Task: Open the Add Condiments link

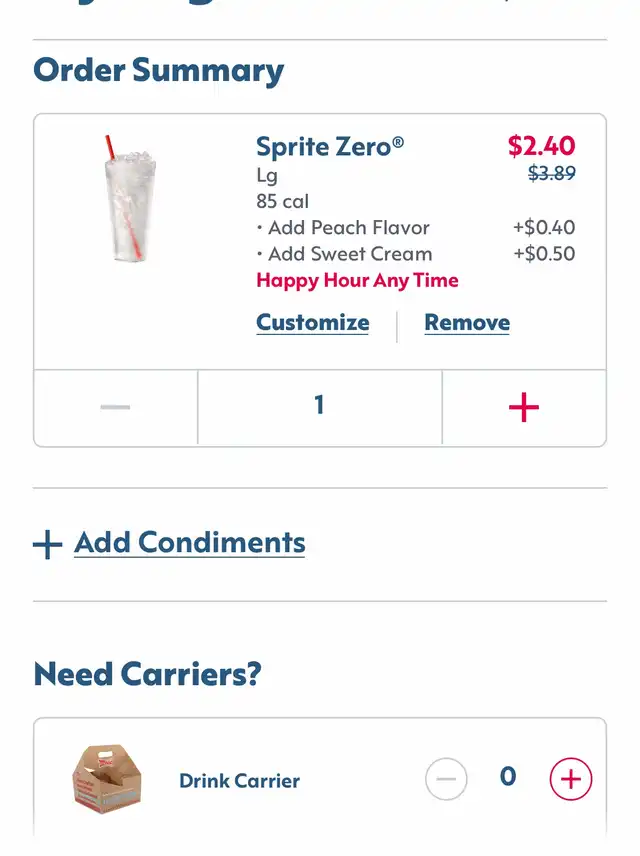Action: click(190, 543)
